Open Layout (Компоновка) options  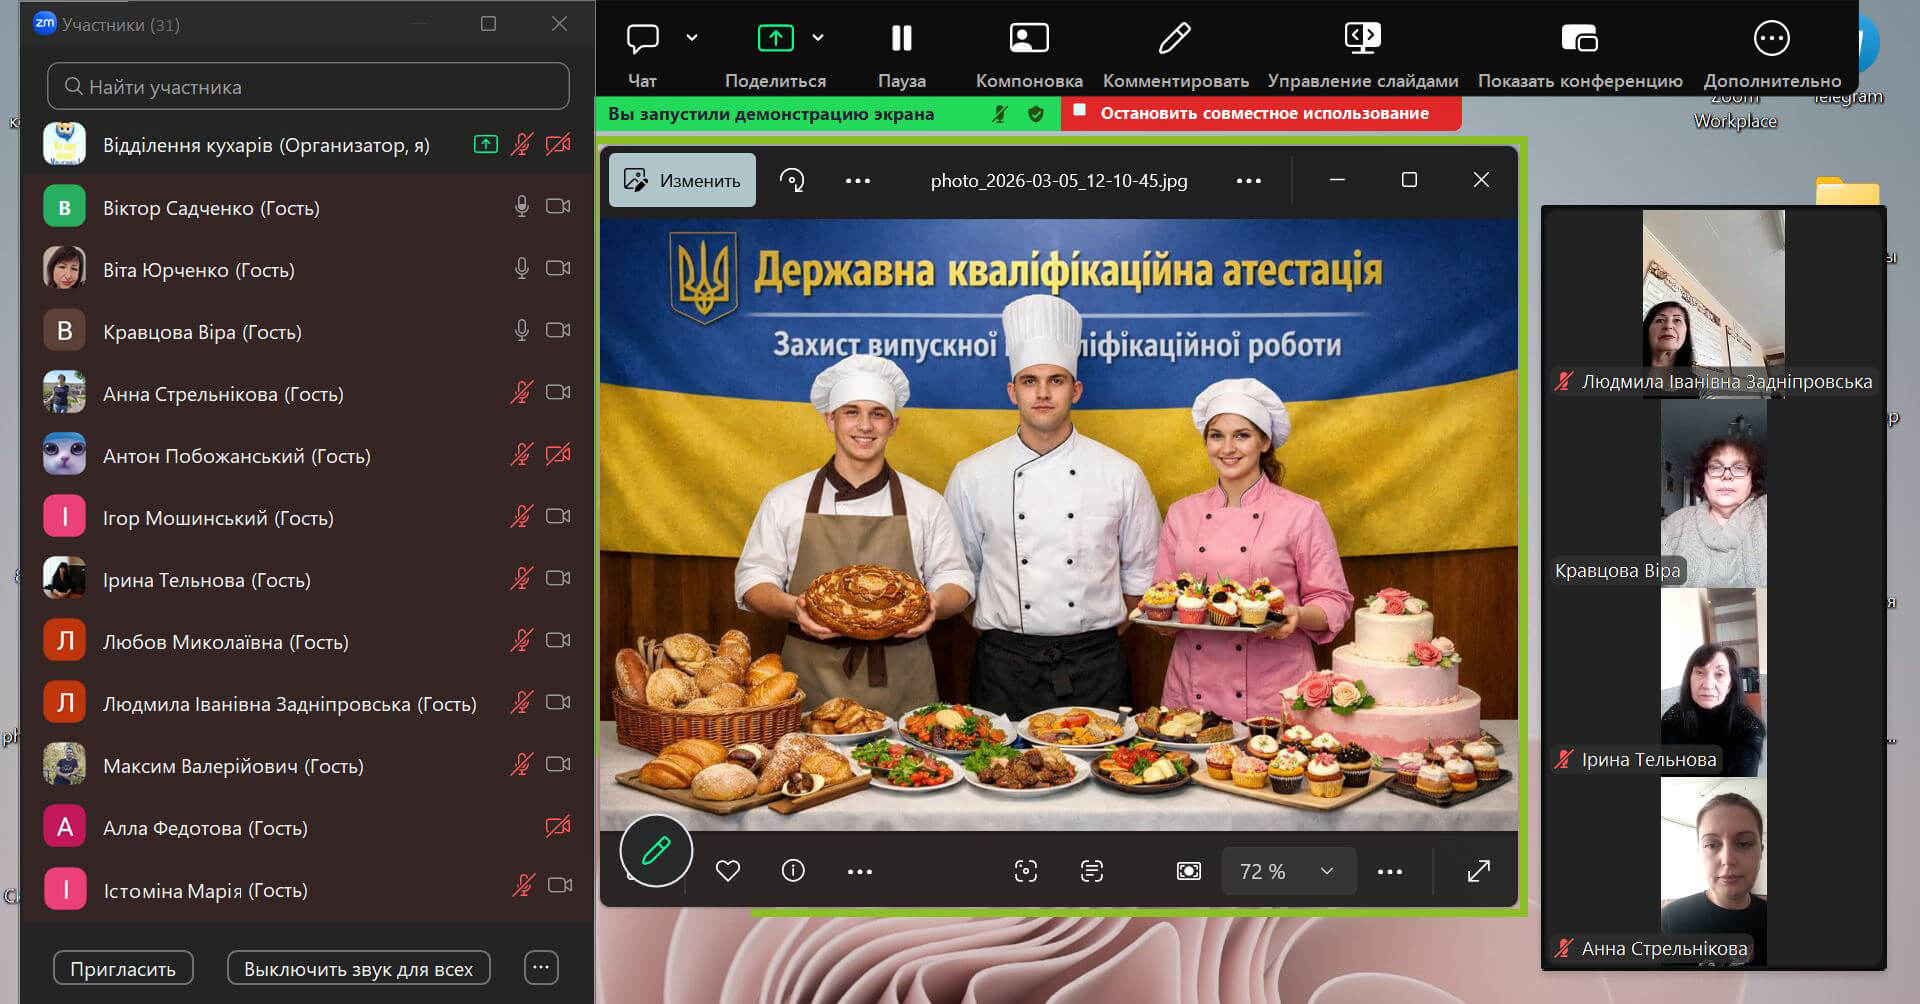click(1028, 39)
